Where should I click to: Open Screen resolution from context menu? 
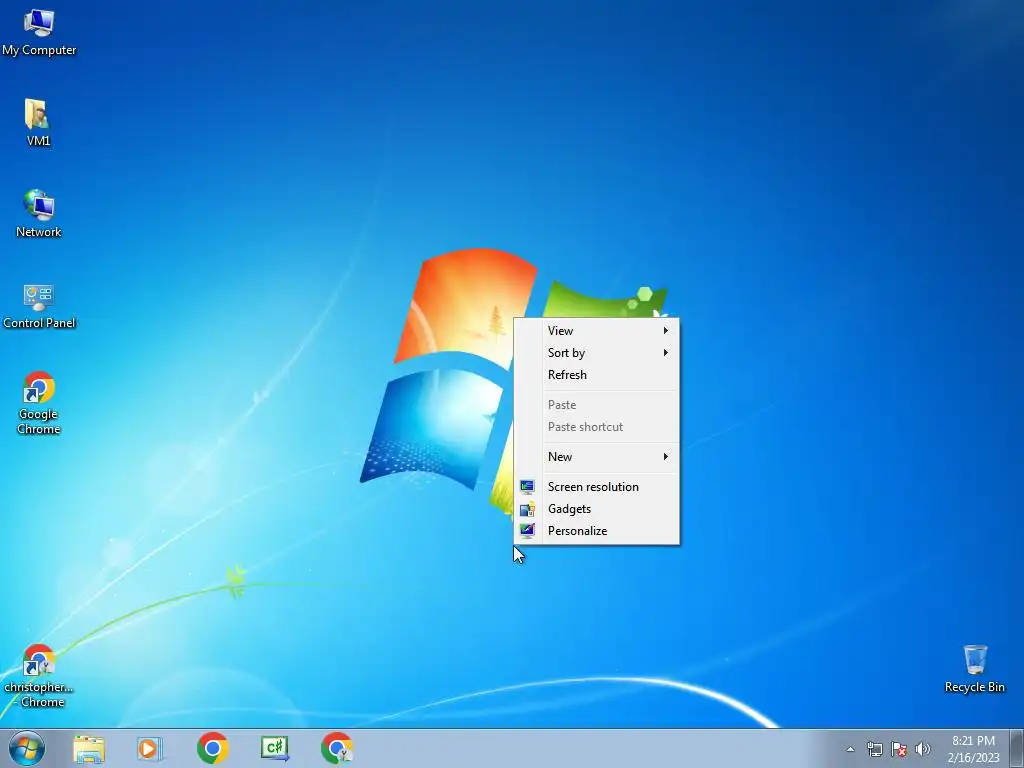point(597,487)
